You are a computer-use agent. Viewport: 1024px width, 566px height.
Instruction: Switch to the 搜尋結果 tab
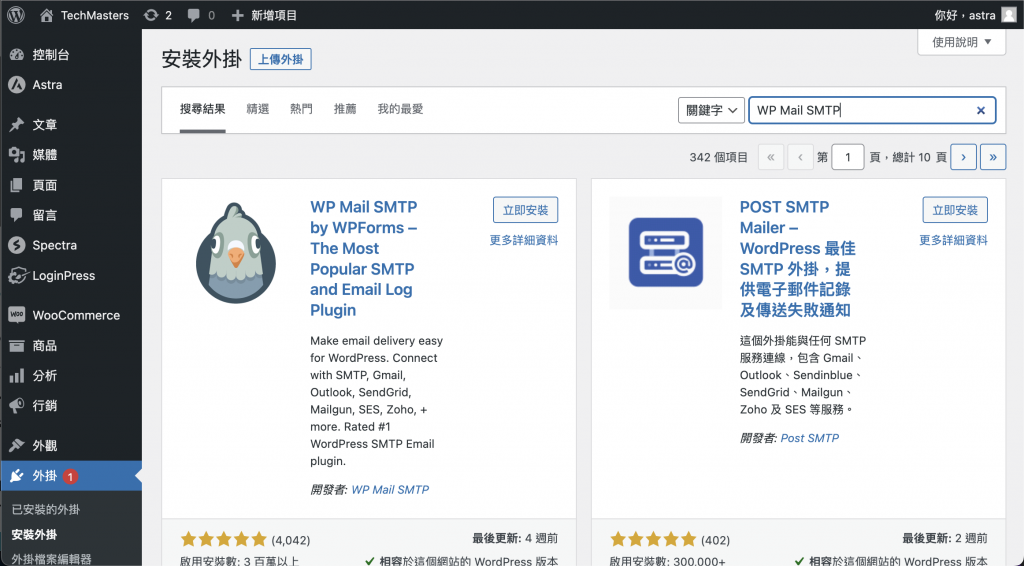click(202, 109)
